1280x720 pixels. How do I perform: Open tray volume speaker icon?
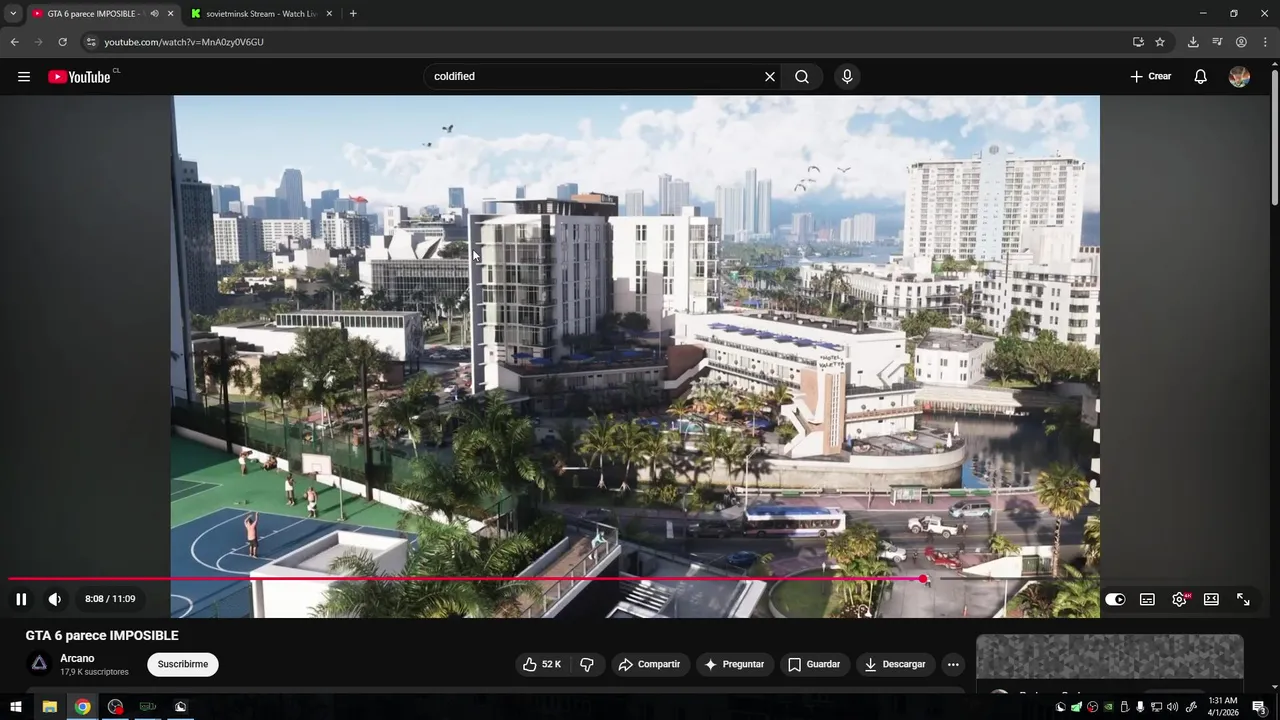[x=1173, y=707]
